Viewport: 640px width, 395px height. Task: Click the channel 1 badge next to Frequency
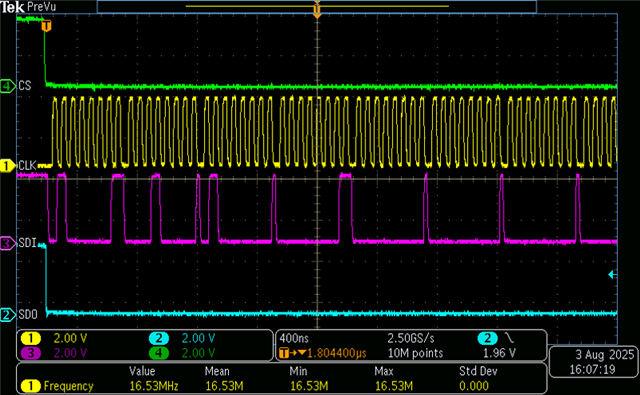click(31, 386)
